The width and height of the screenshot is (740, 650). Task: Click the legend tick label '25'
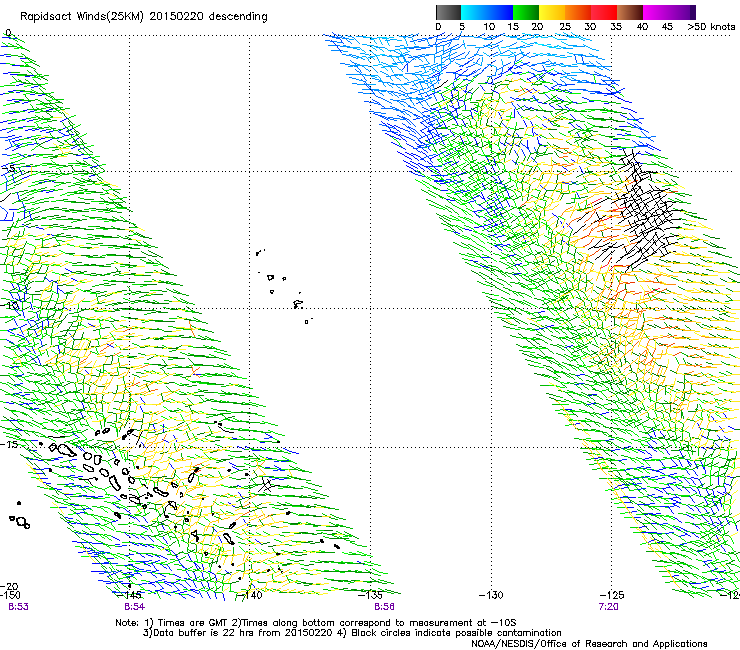(565, 27)
